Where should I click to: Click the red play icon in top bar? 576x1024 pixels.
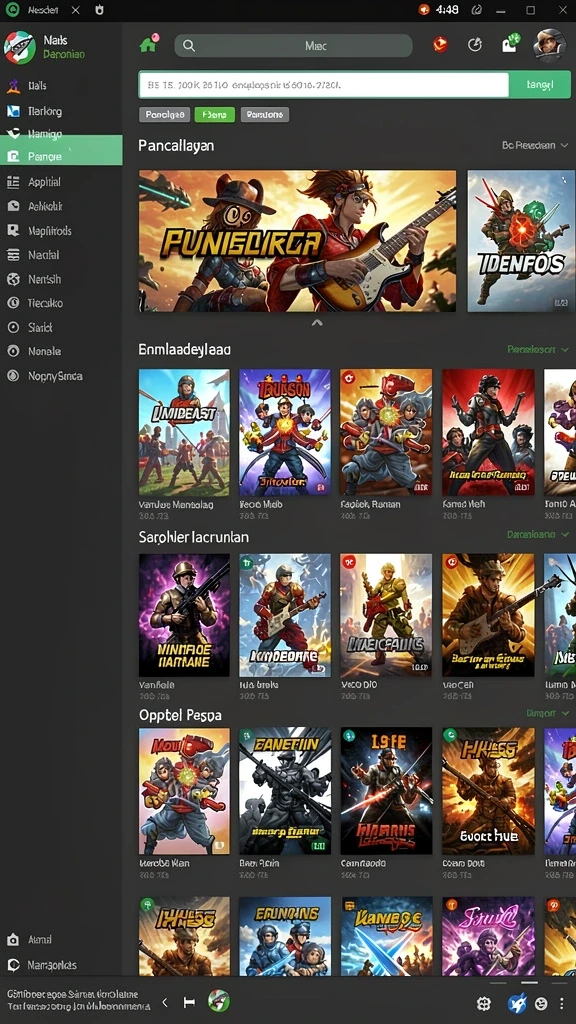tap(441, 44)
